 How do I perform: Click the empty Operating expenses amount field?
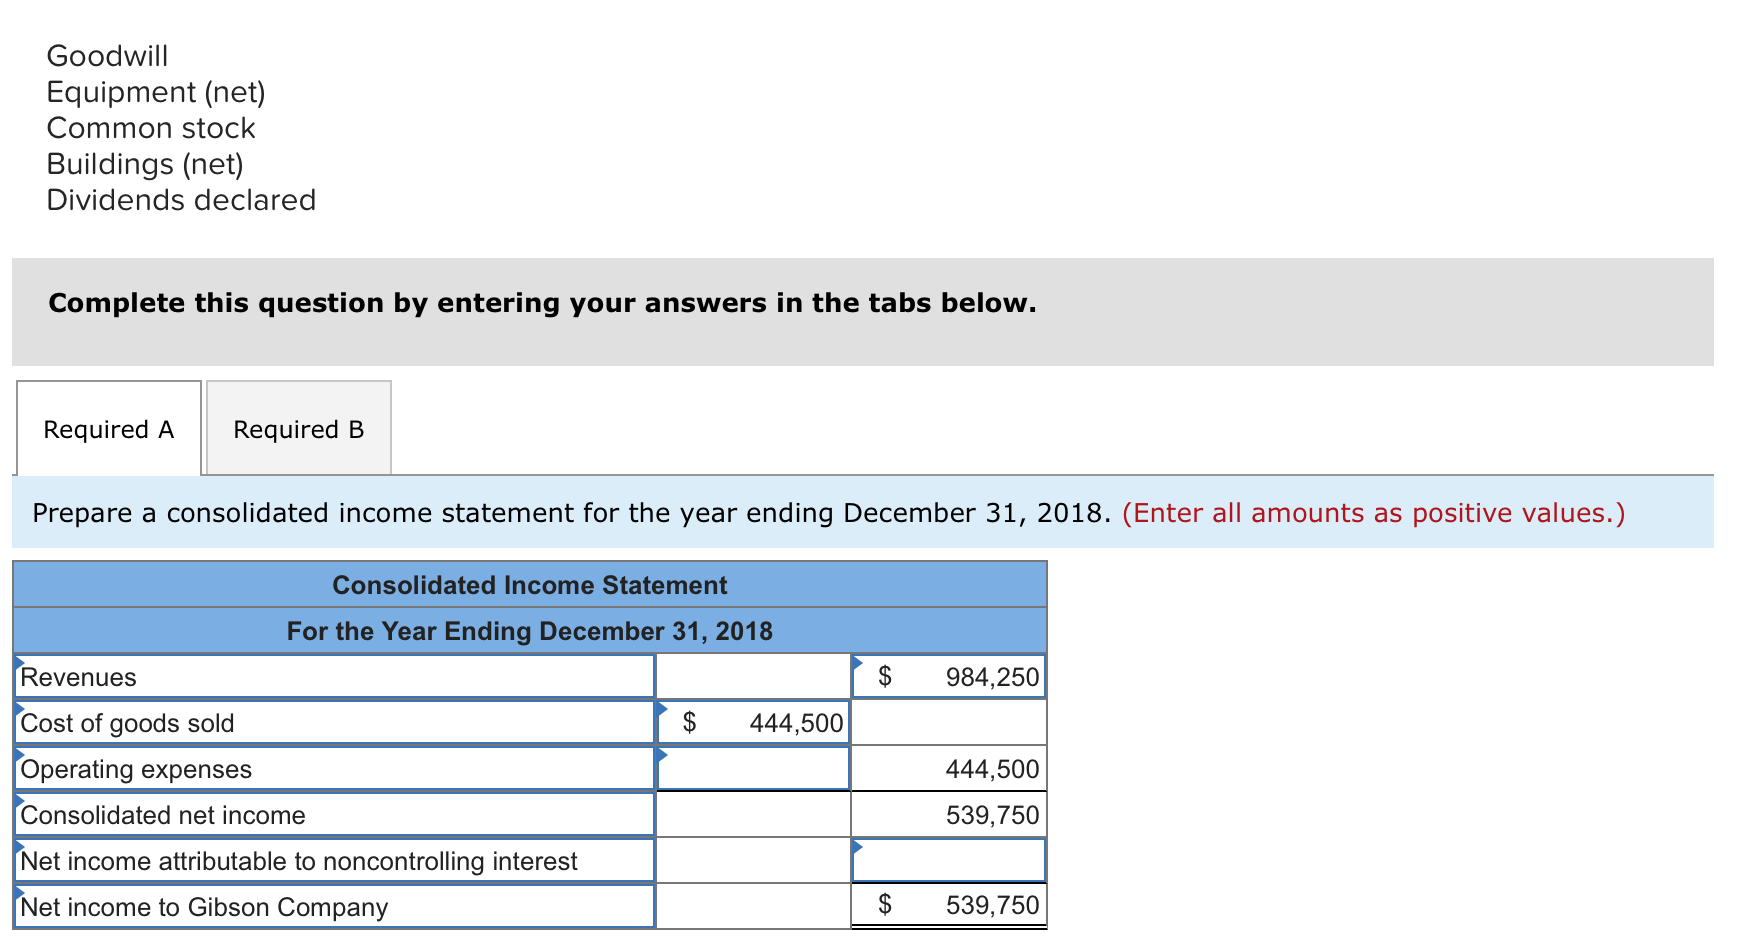(753, 768)
